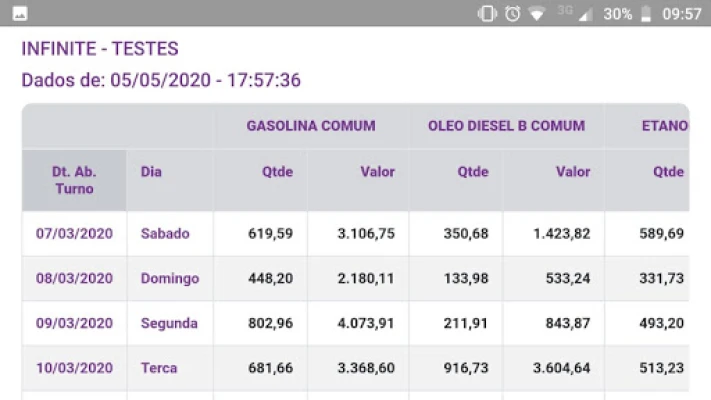Tap the alarm clock status icon
711x400 pixels.
513,14
